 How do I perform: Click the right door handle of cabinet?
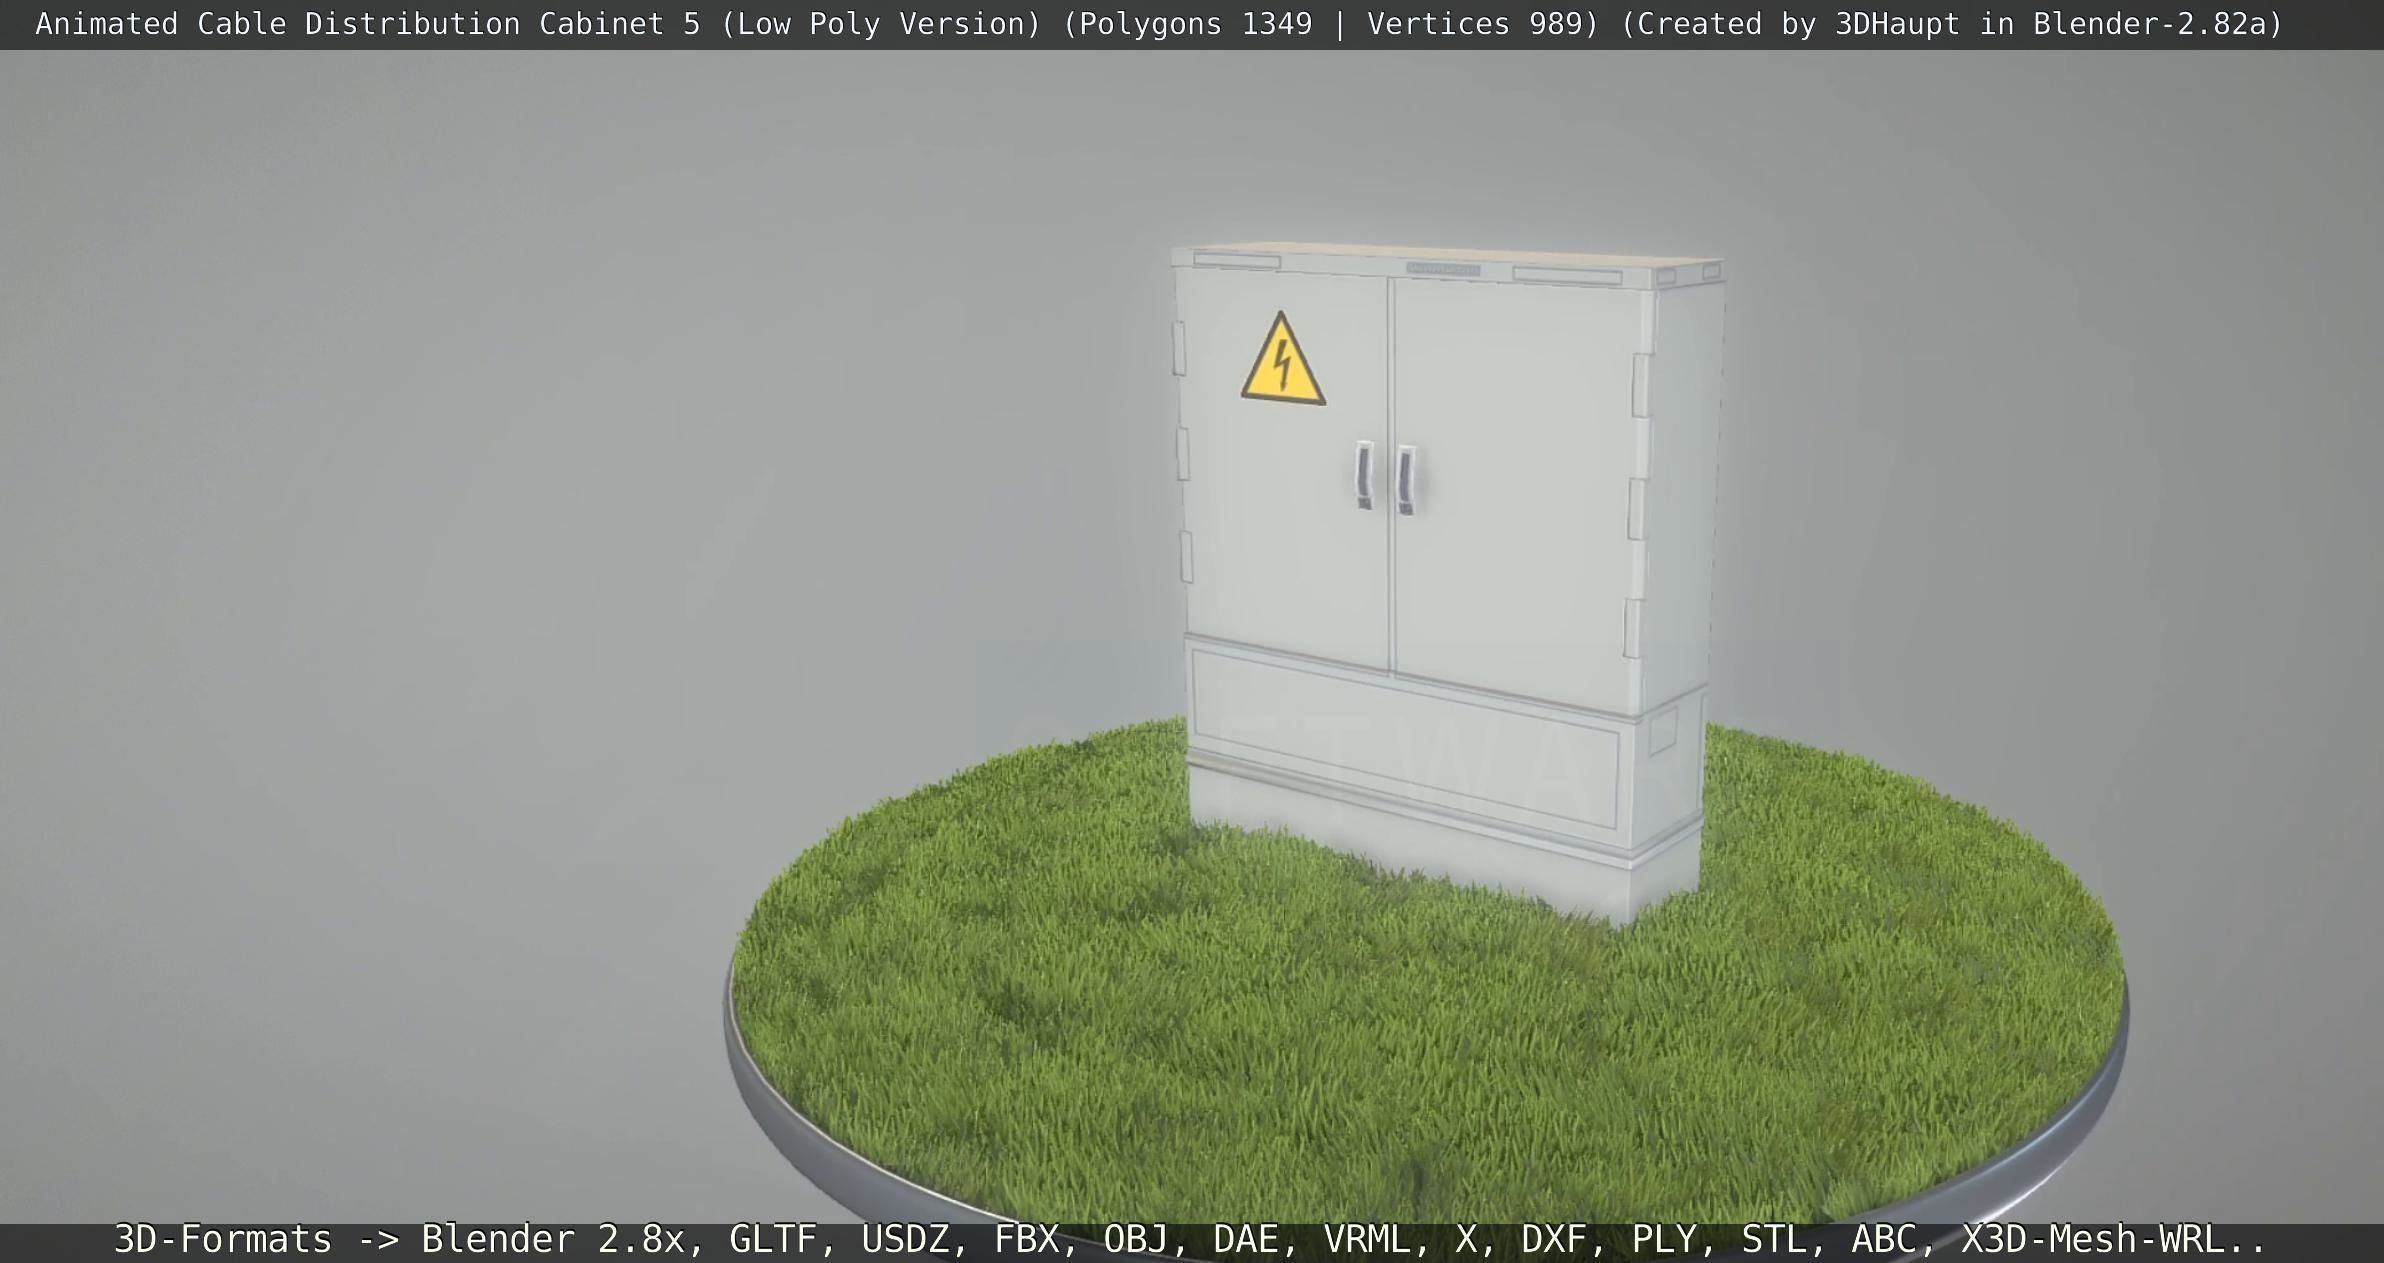[x=1406, y=481]
